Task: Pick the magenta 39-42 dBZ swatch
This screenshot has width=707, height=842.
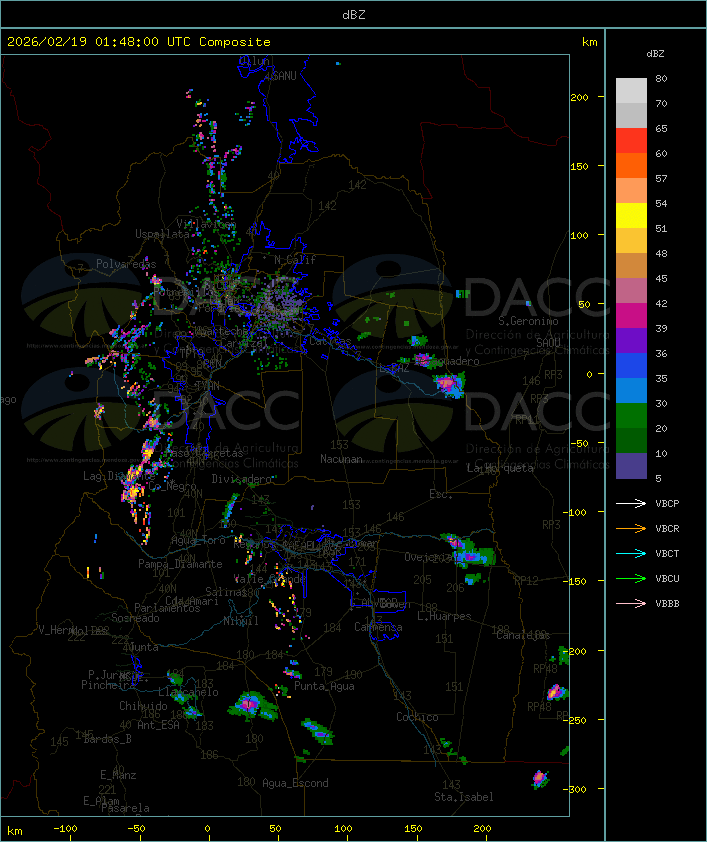Action: 631,316
